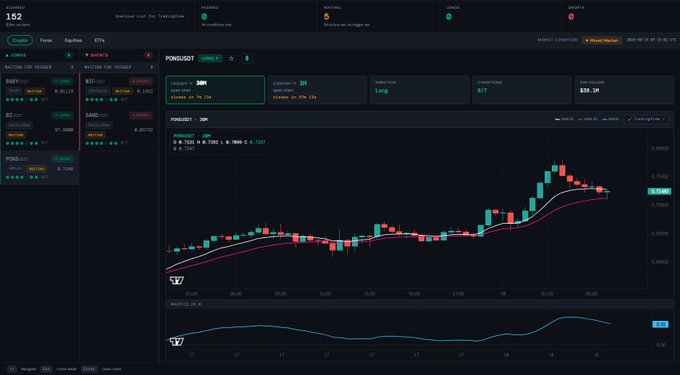Select the ETFs tab
Viewport: 680px width, 375px height.
[x=99, y=40]
